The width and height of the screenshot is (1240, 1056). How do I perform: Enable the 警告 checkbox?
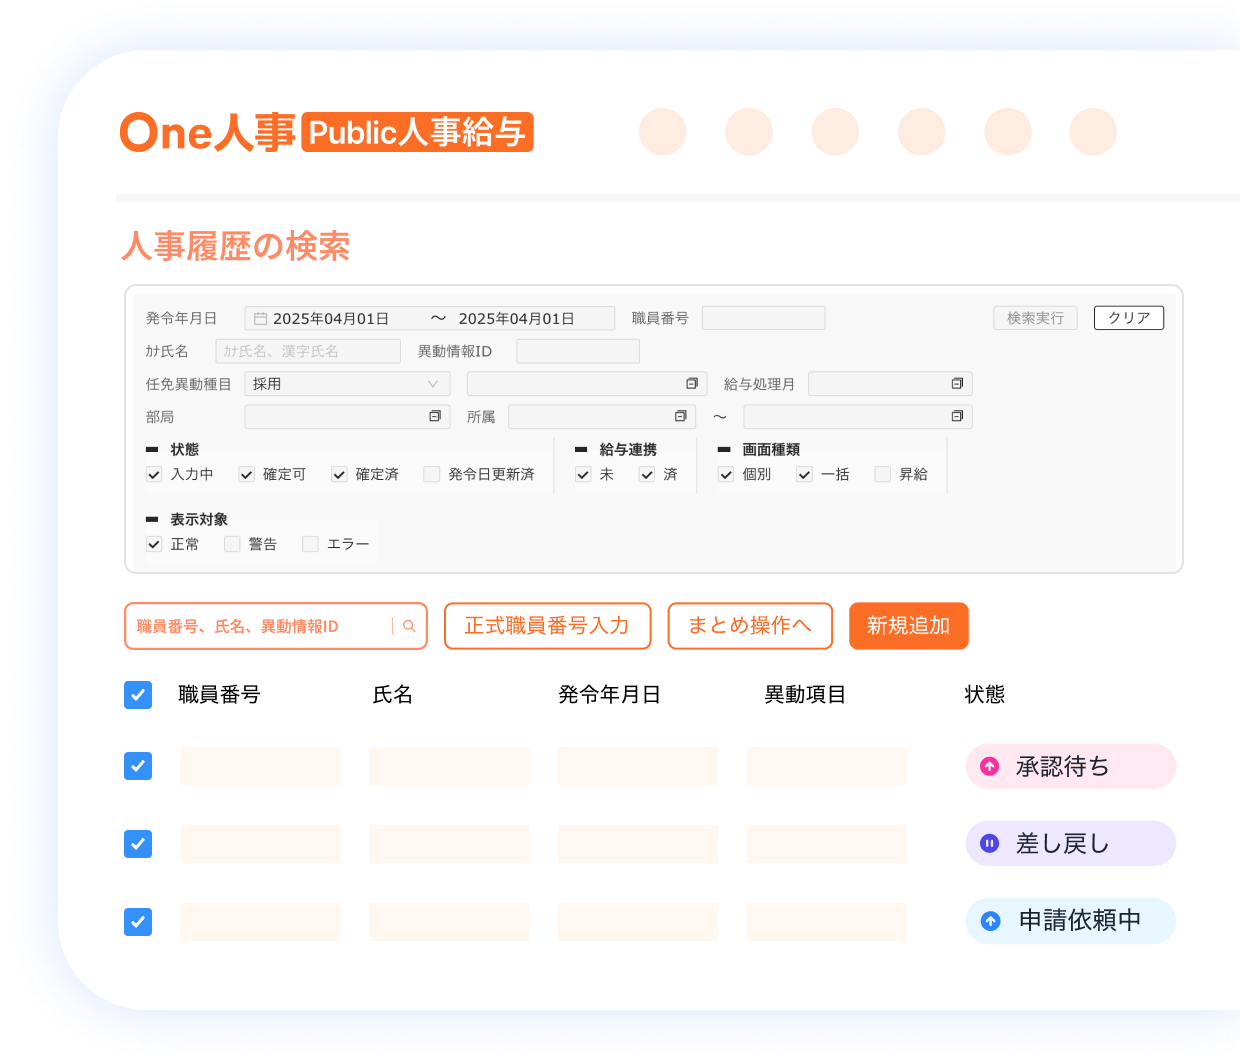pos(232,544)
